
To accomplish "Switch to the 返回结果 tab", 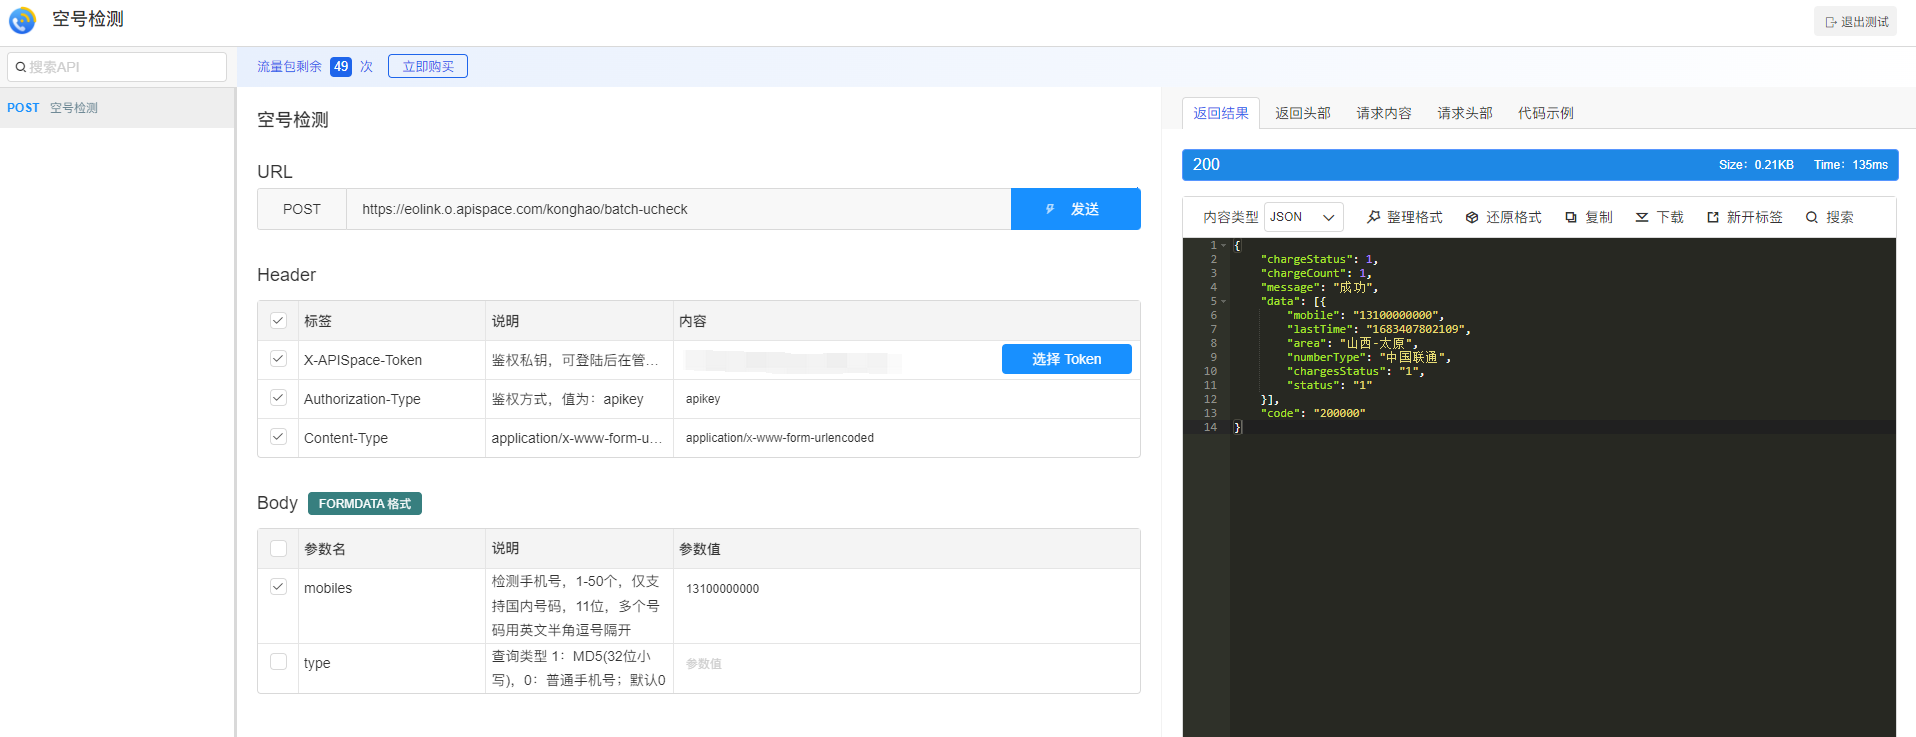I will tap(1221, 113).
